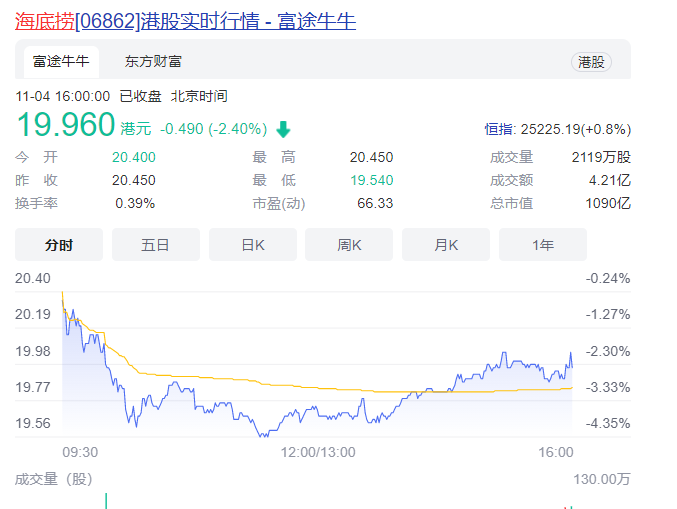This screenshot has width=677, height=509.
Task: Click the change value -0.490 (-2.40%)
Action: 213,129
